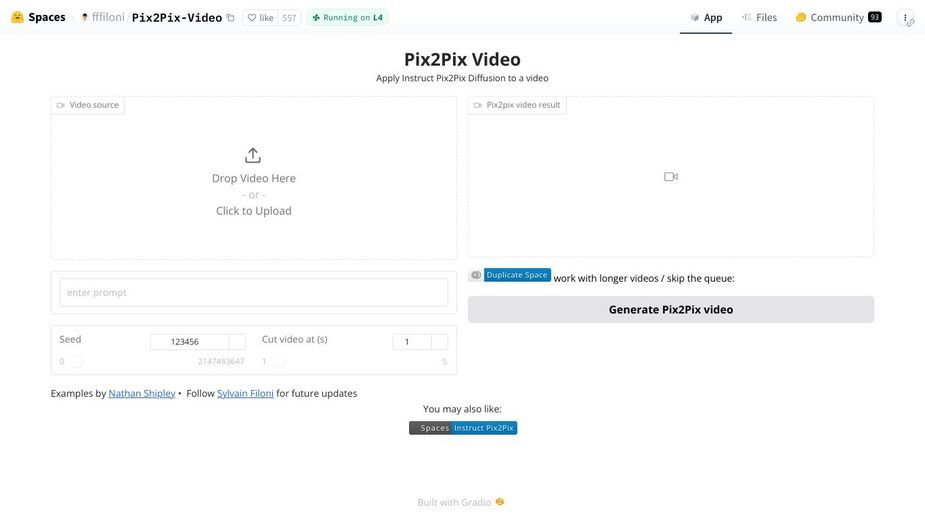925x520 pixels.
Task: Switch to the Files tab
Action: coord(759,18)
